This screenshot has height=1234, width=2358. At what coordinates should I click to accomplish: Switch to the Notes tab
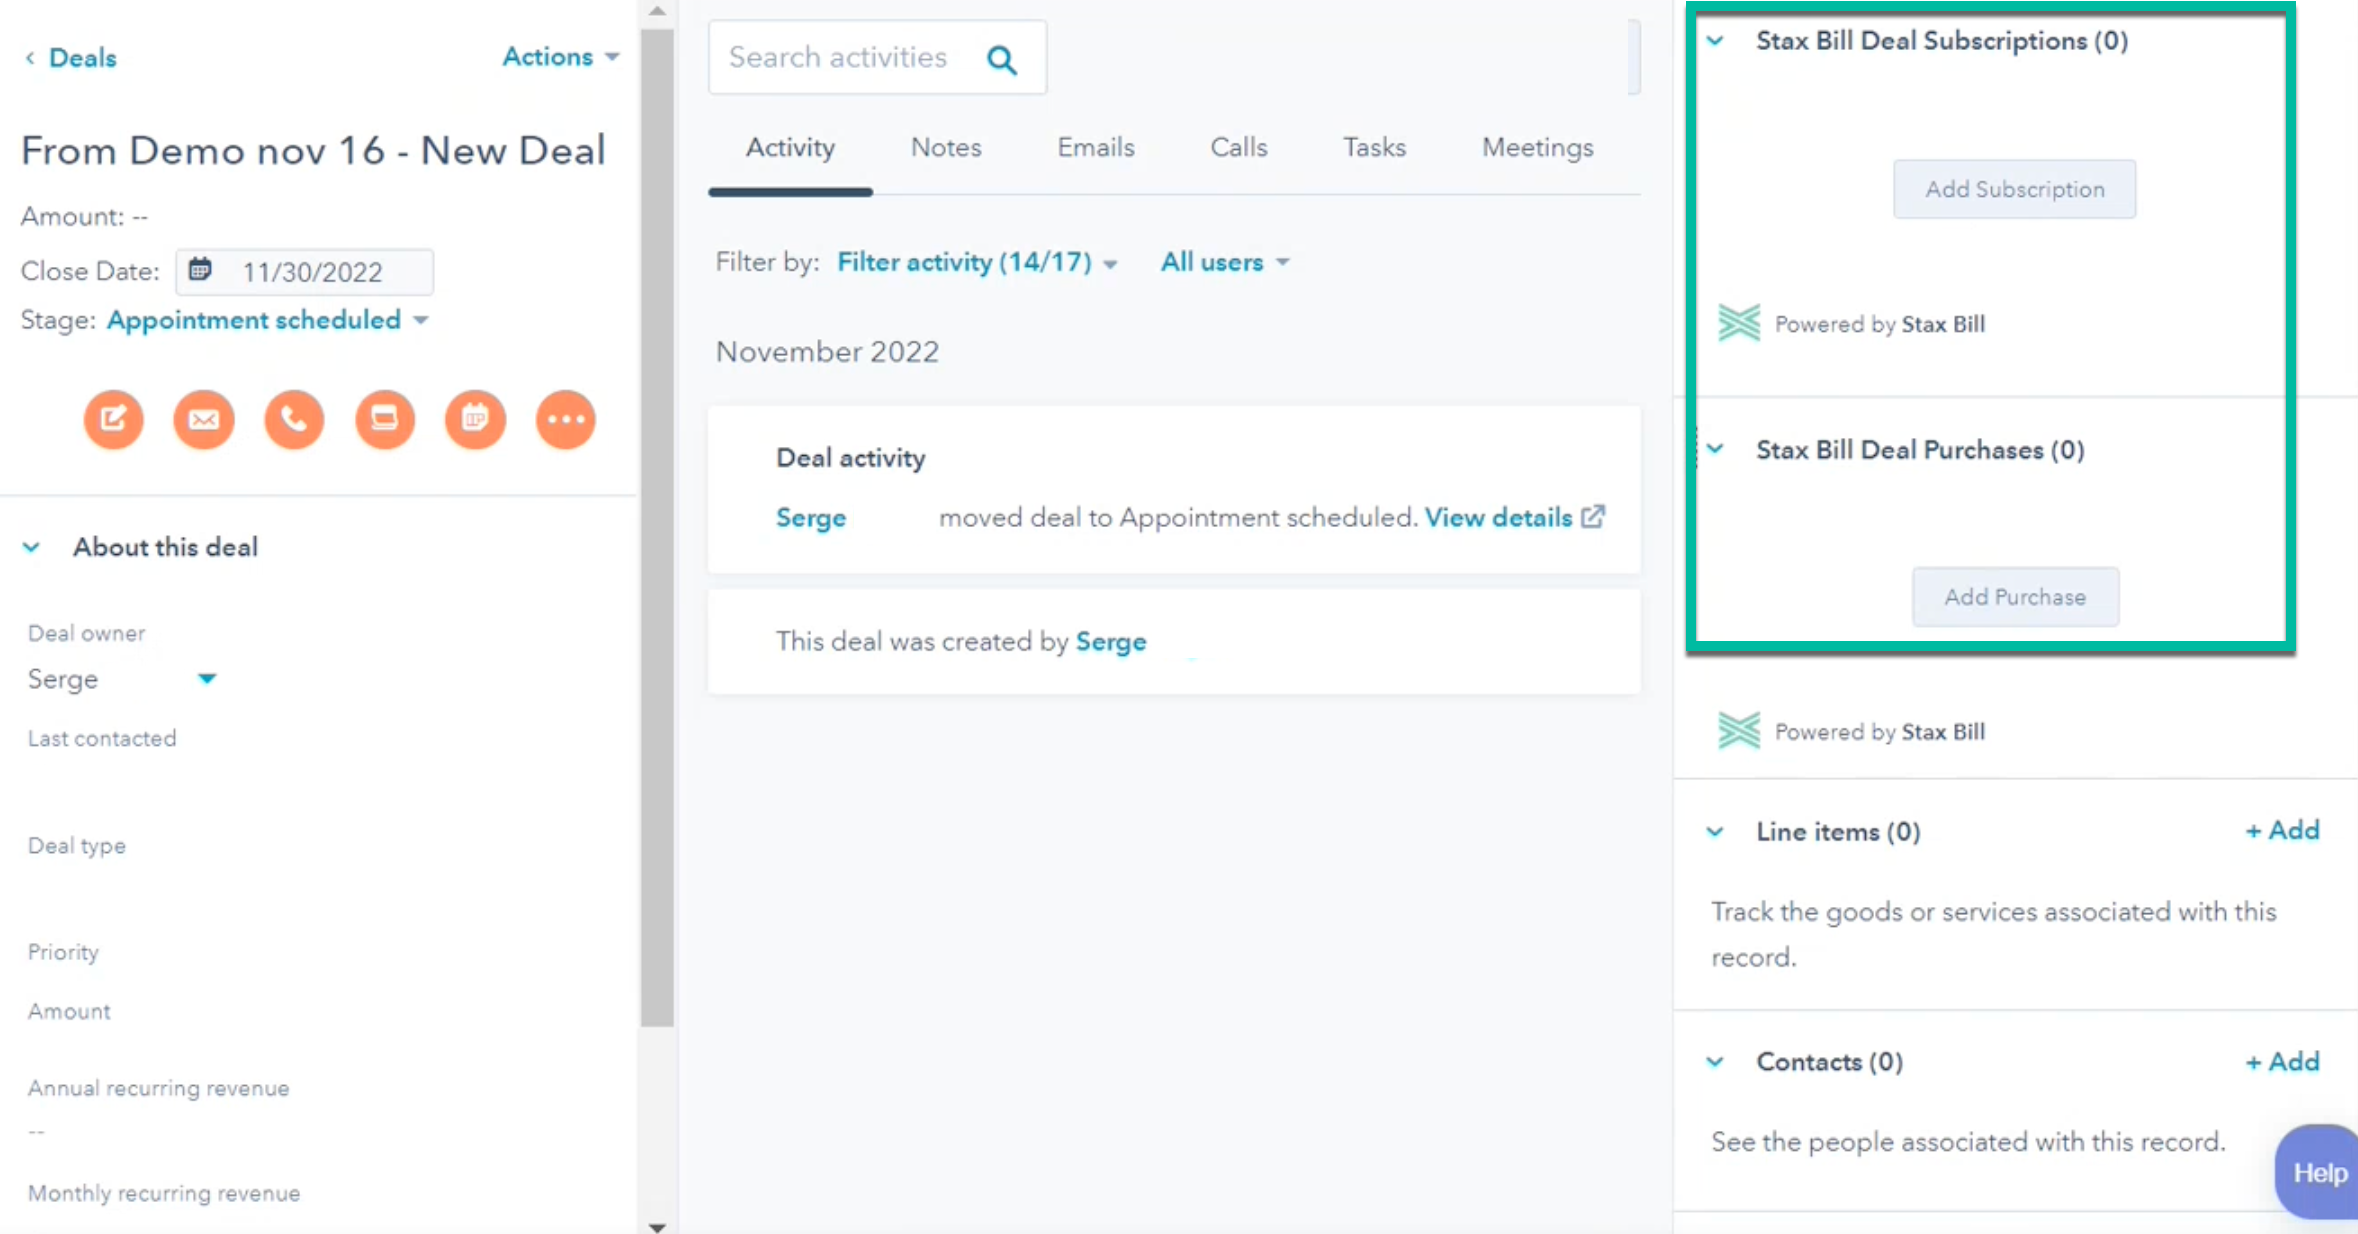[x=946, y=147]
